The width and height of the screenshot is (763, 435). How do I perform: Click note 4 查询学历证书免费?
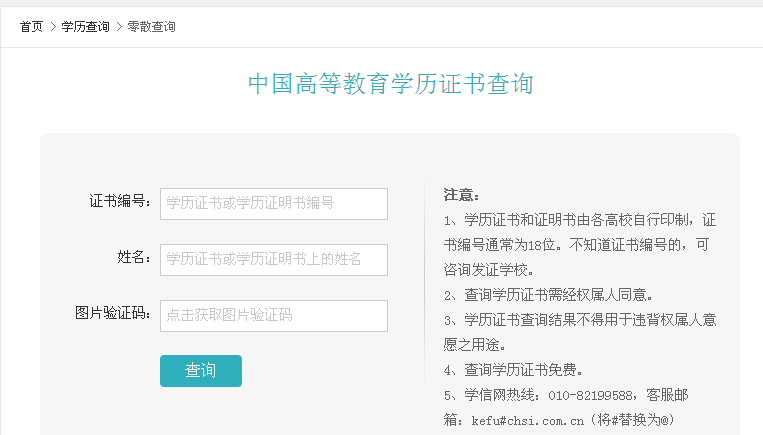coord(513,370)
